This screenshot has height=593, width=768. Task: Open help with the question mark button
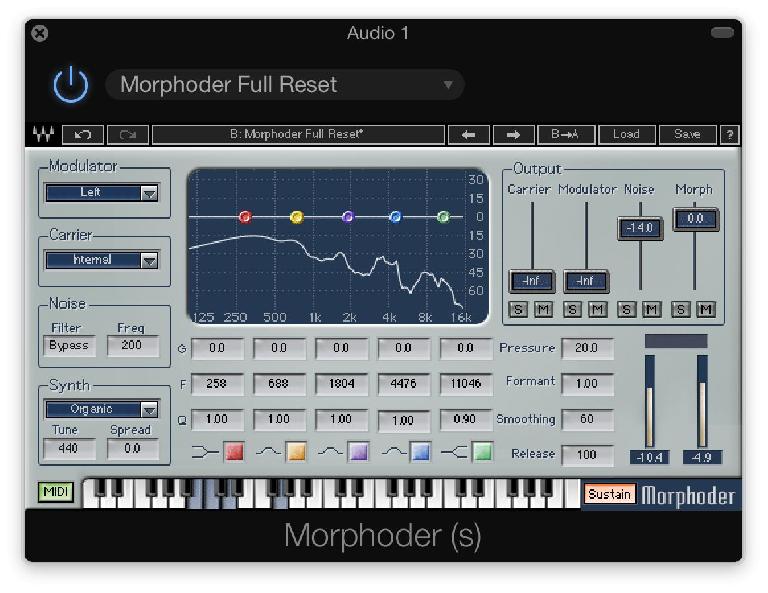730,135
